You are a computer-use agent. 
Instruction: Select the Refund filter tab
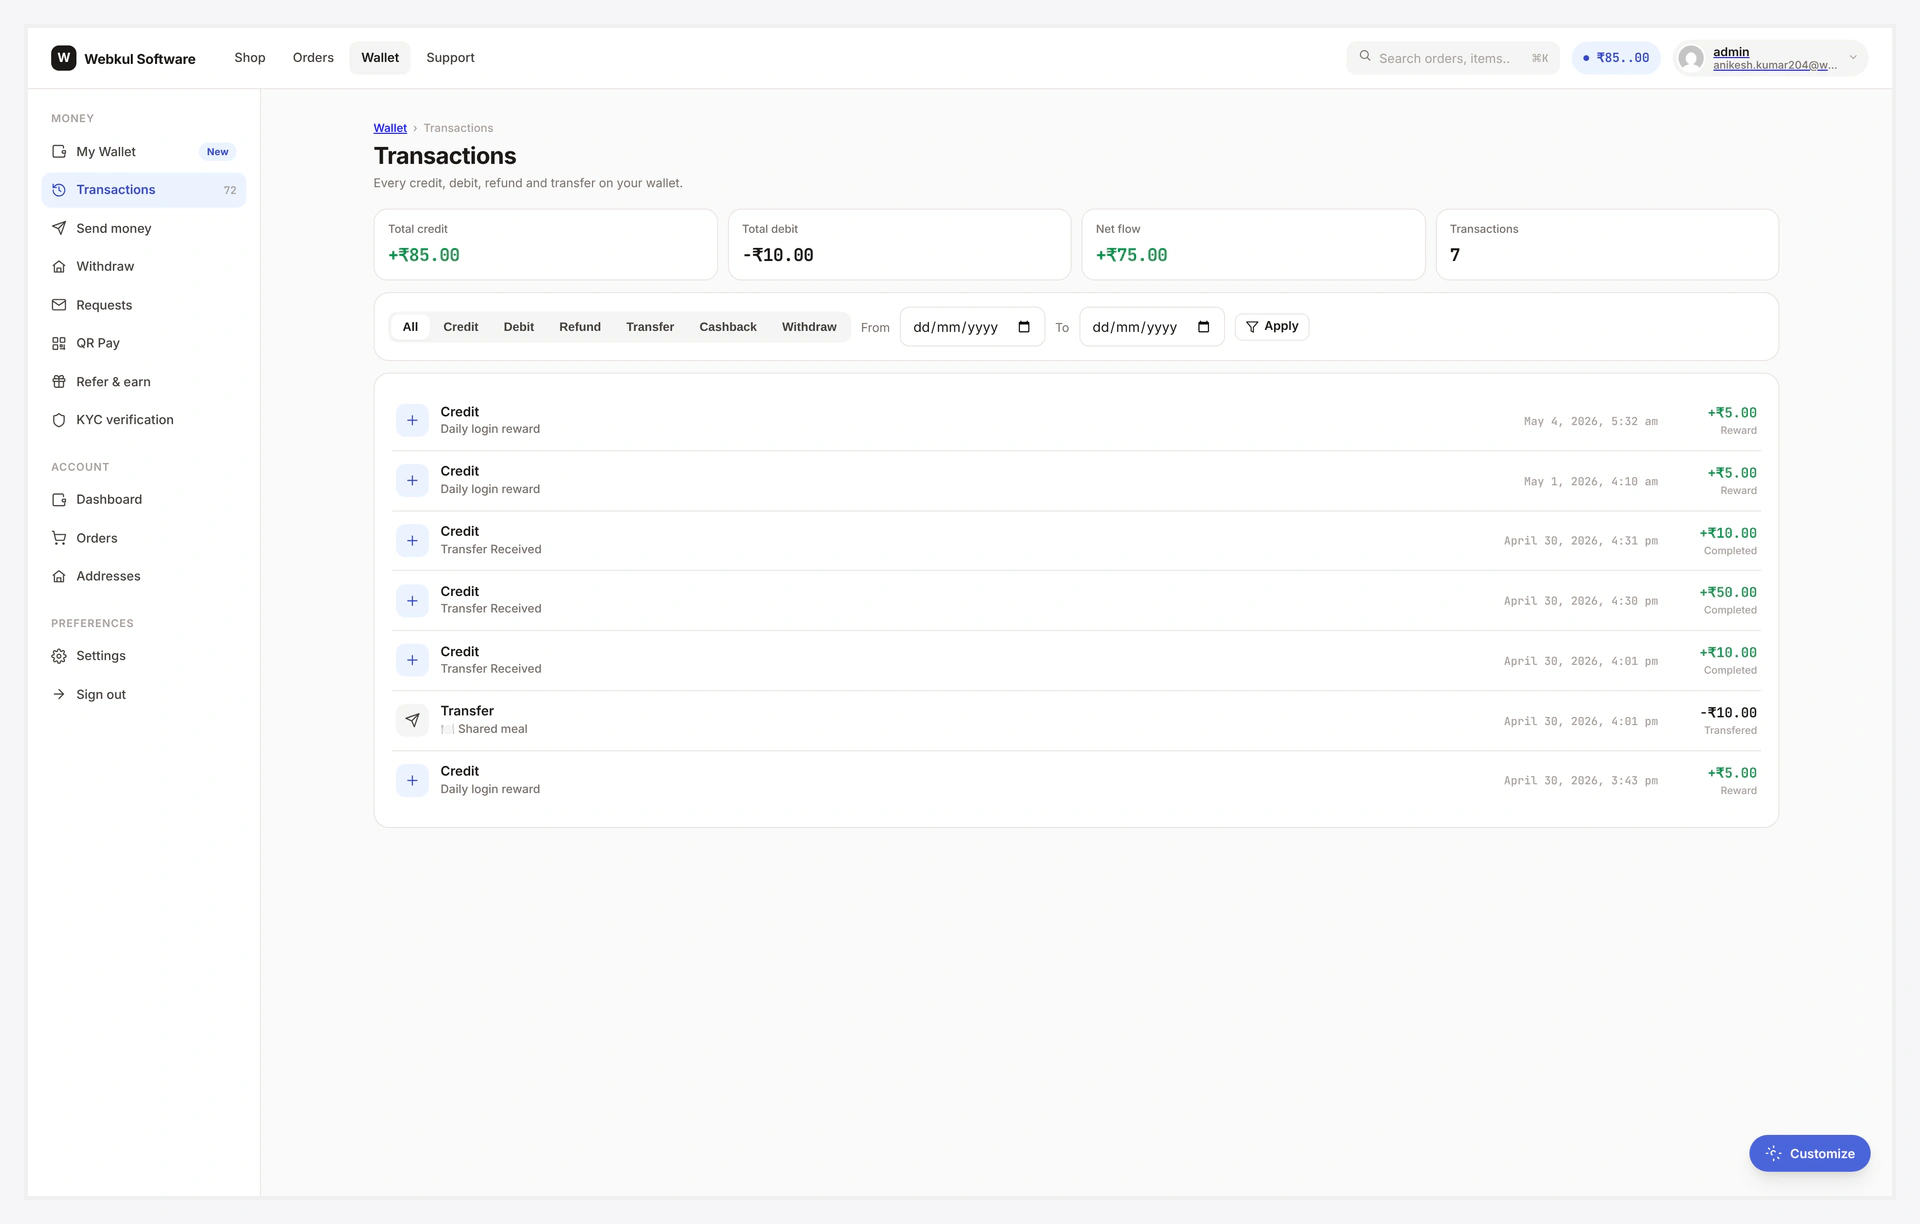click(580, 327)
